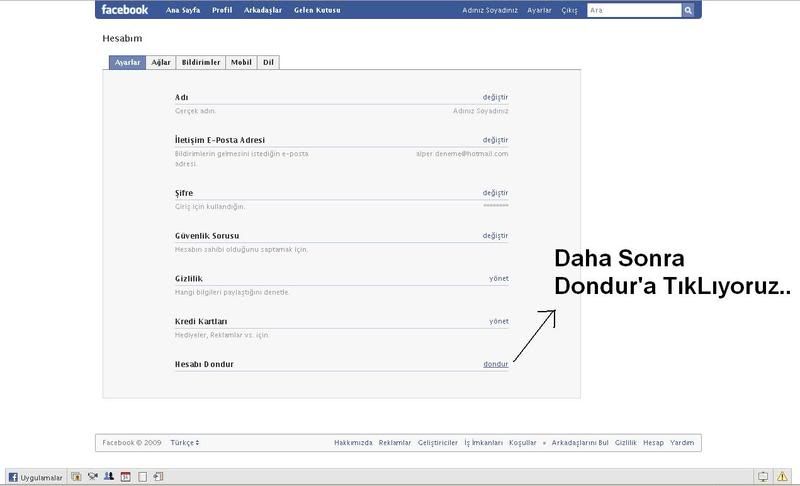The height and width of the screenshot is (486, 800).
Task: Open Gizlilik link in the footer
Action: (x=626, y=443)
